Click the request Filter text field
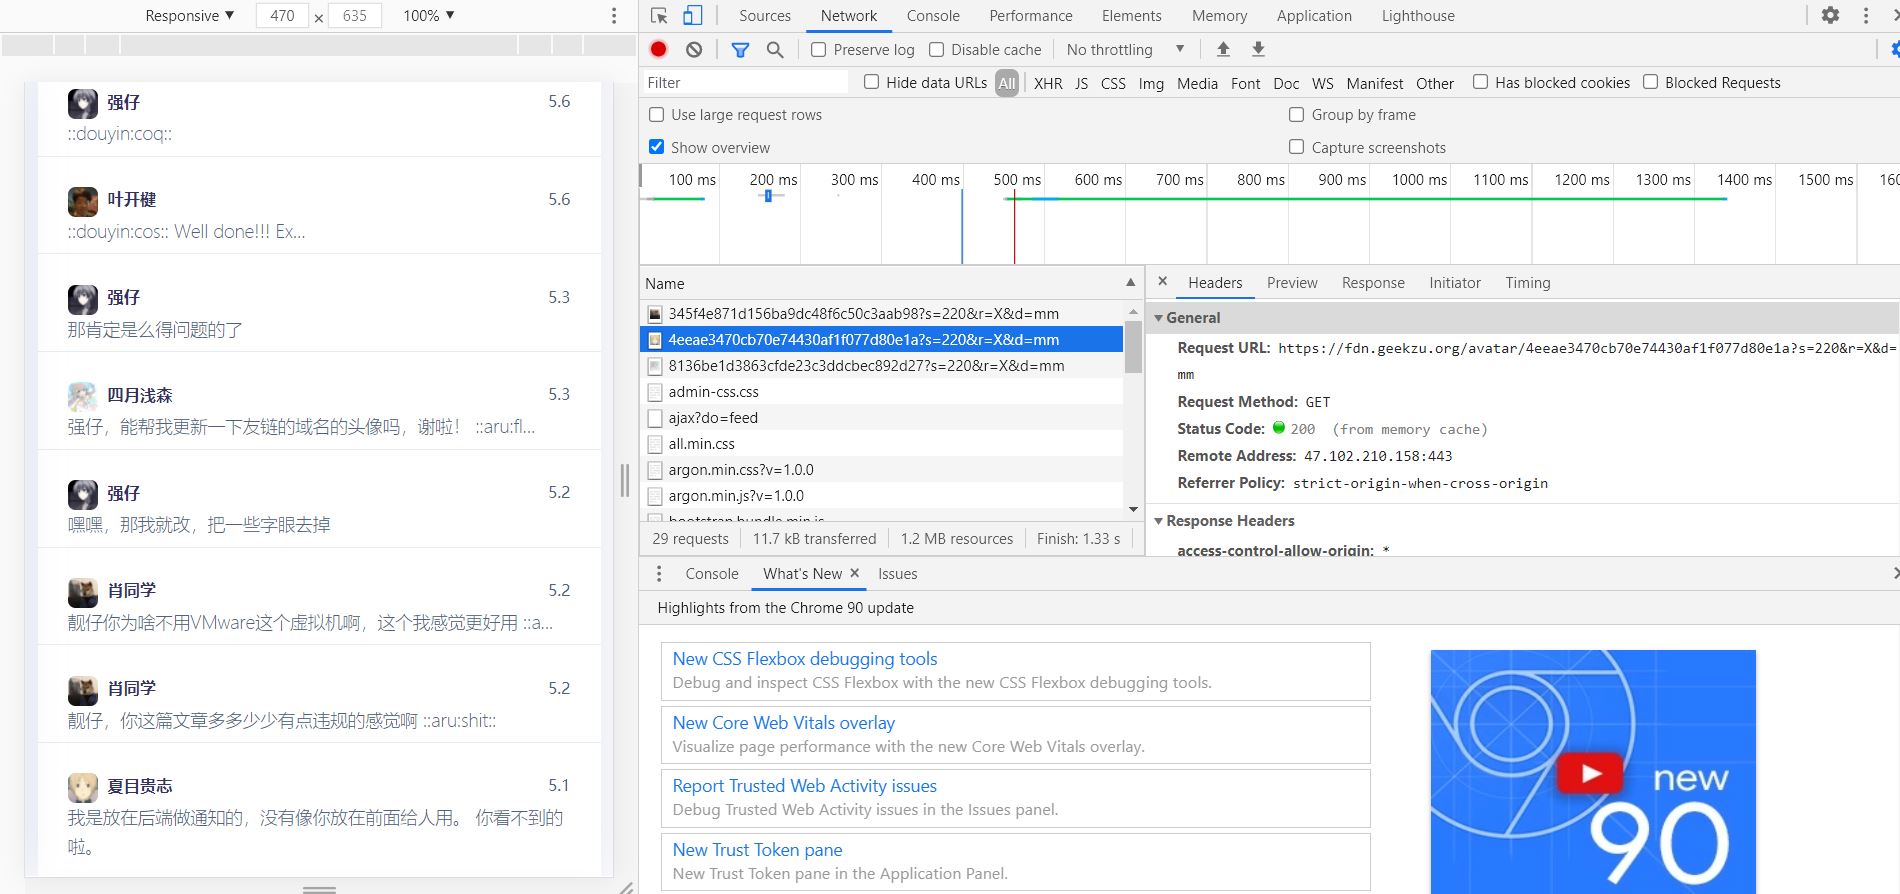 point(745,83)
